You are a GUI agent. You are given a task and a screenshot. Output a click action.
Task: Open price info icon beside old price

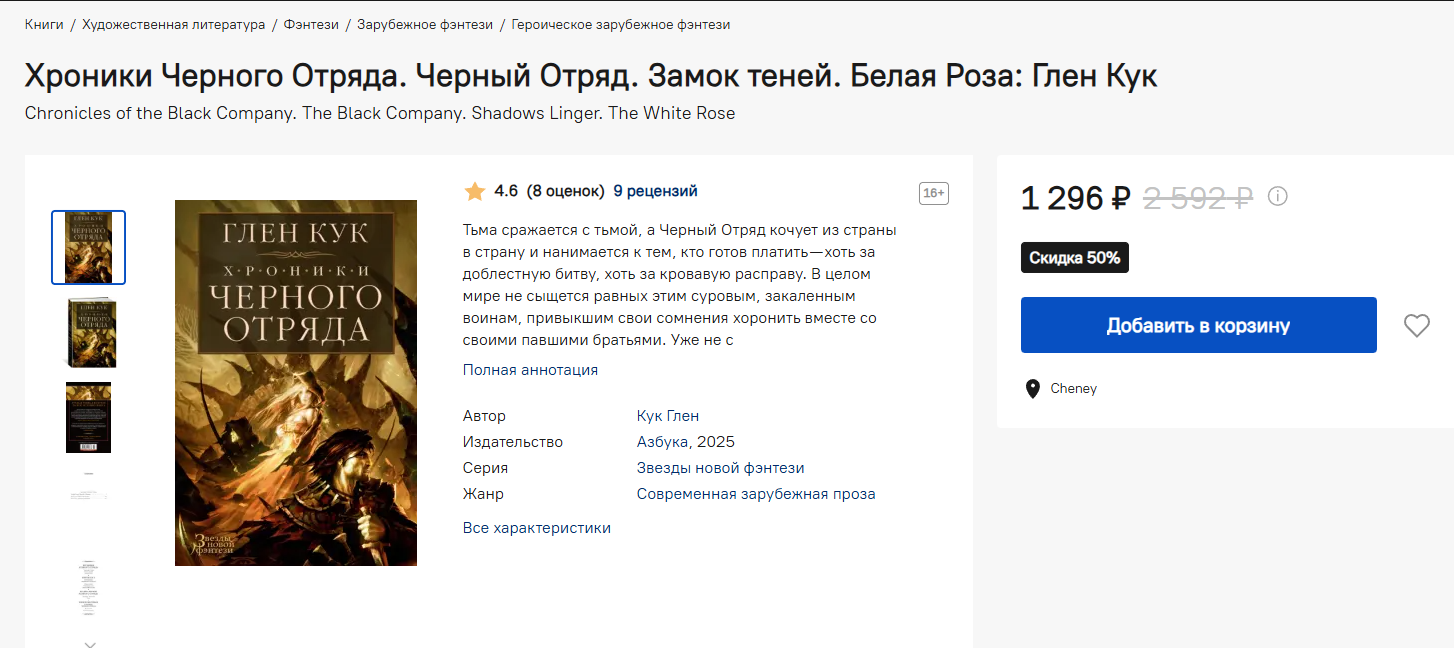pyautogui.click(x=1277, y=196)
